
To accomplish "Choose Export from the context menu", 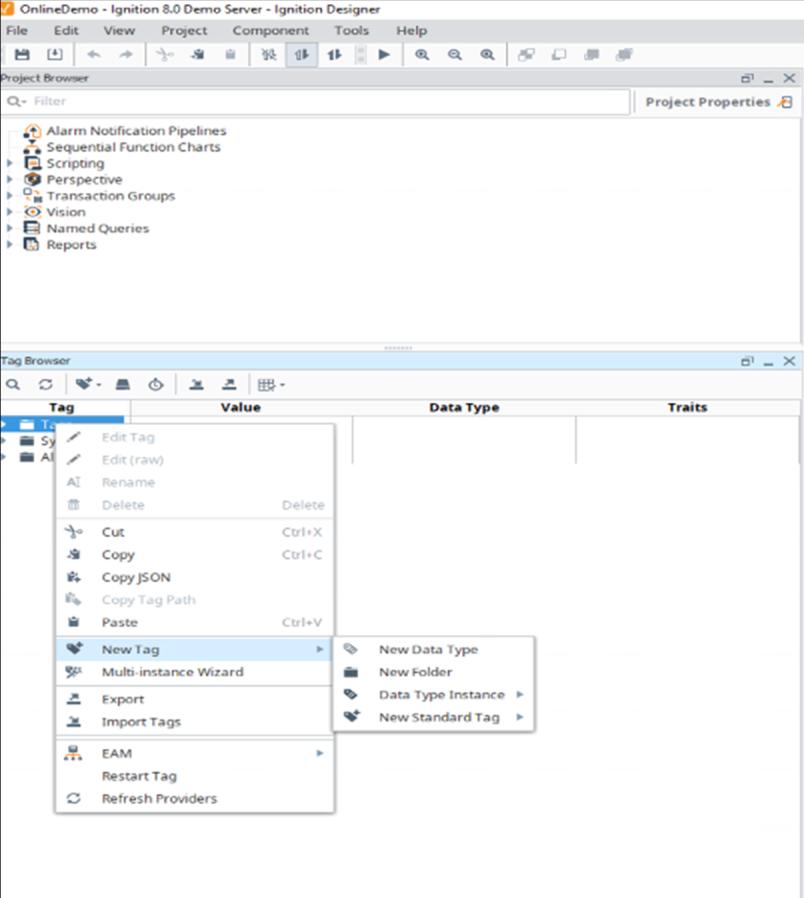I will point(195,699).
